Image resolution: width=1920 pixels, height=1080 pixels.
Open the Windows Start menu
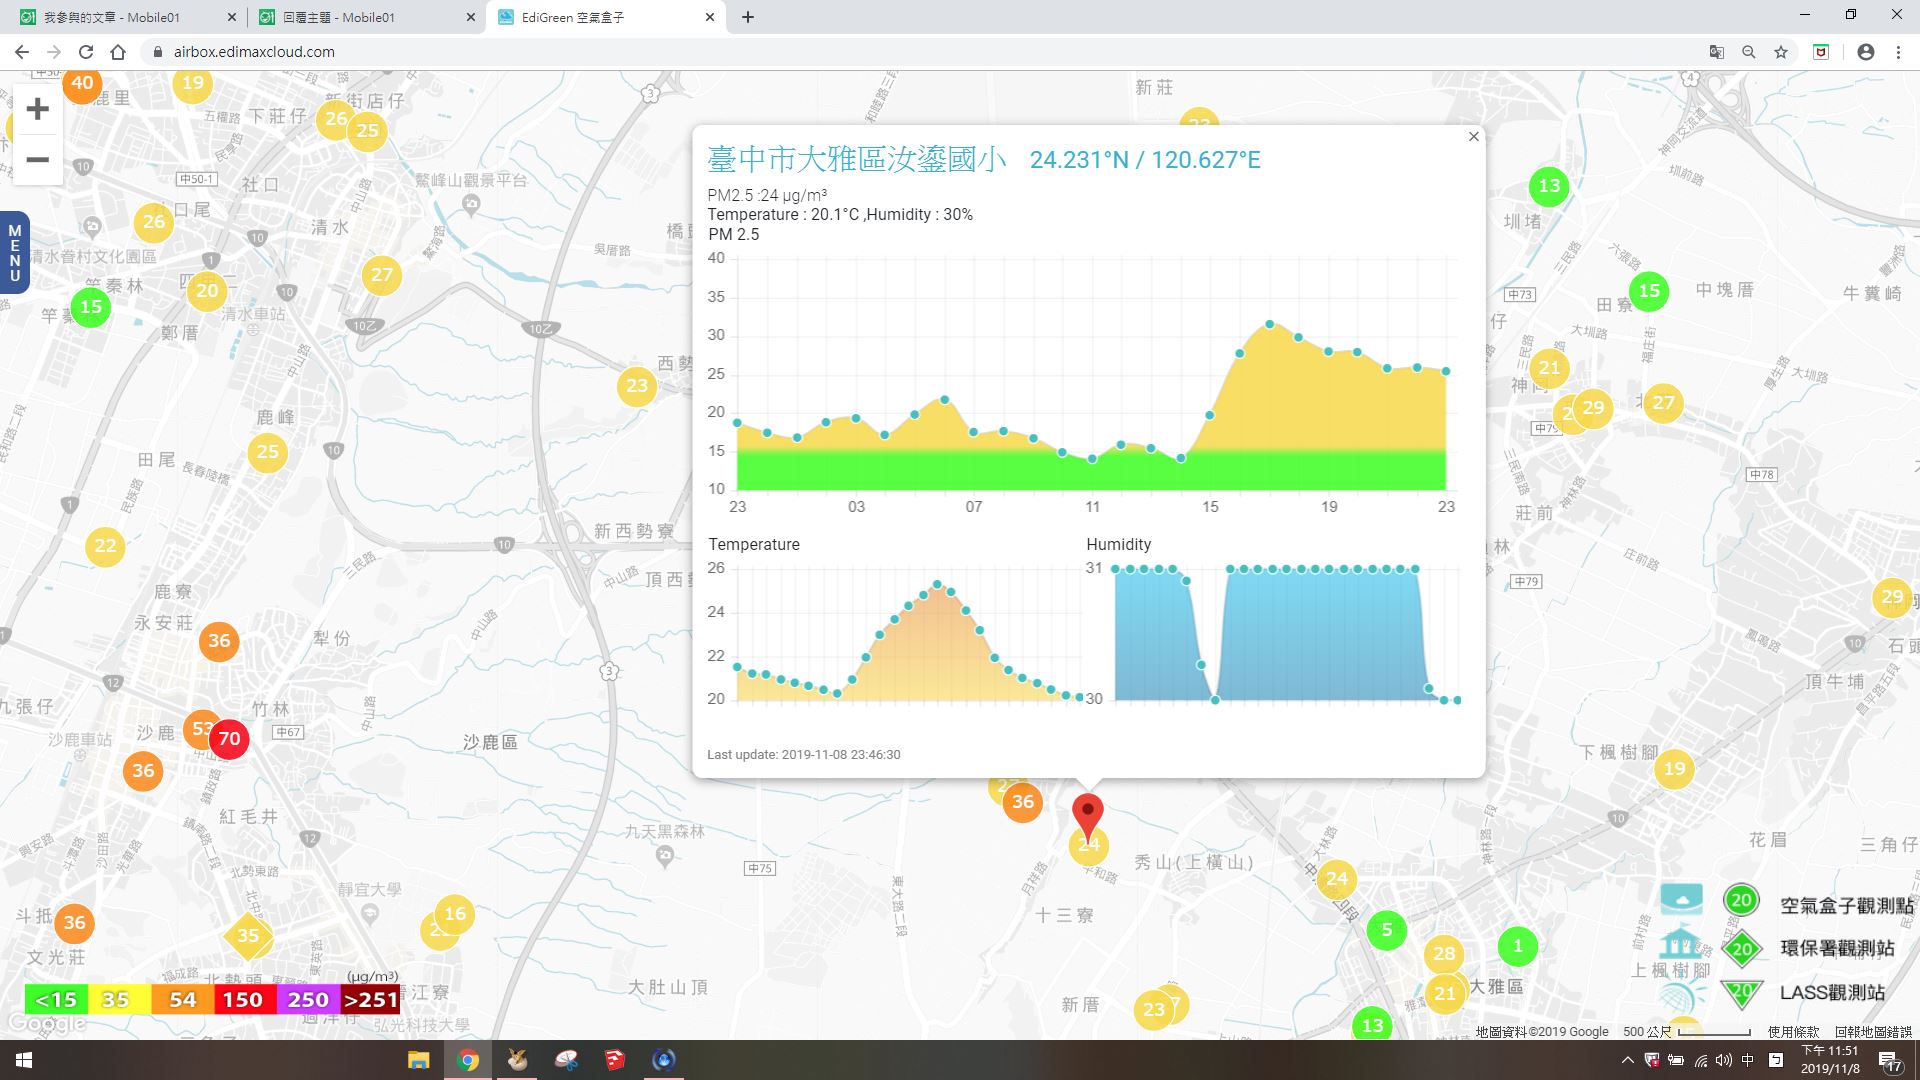(x=24, y=1060)
